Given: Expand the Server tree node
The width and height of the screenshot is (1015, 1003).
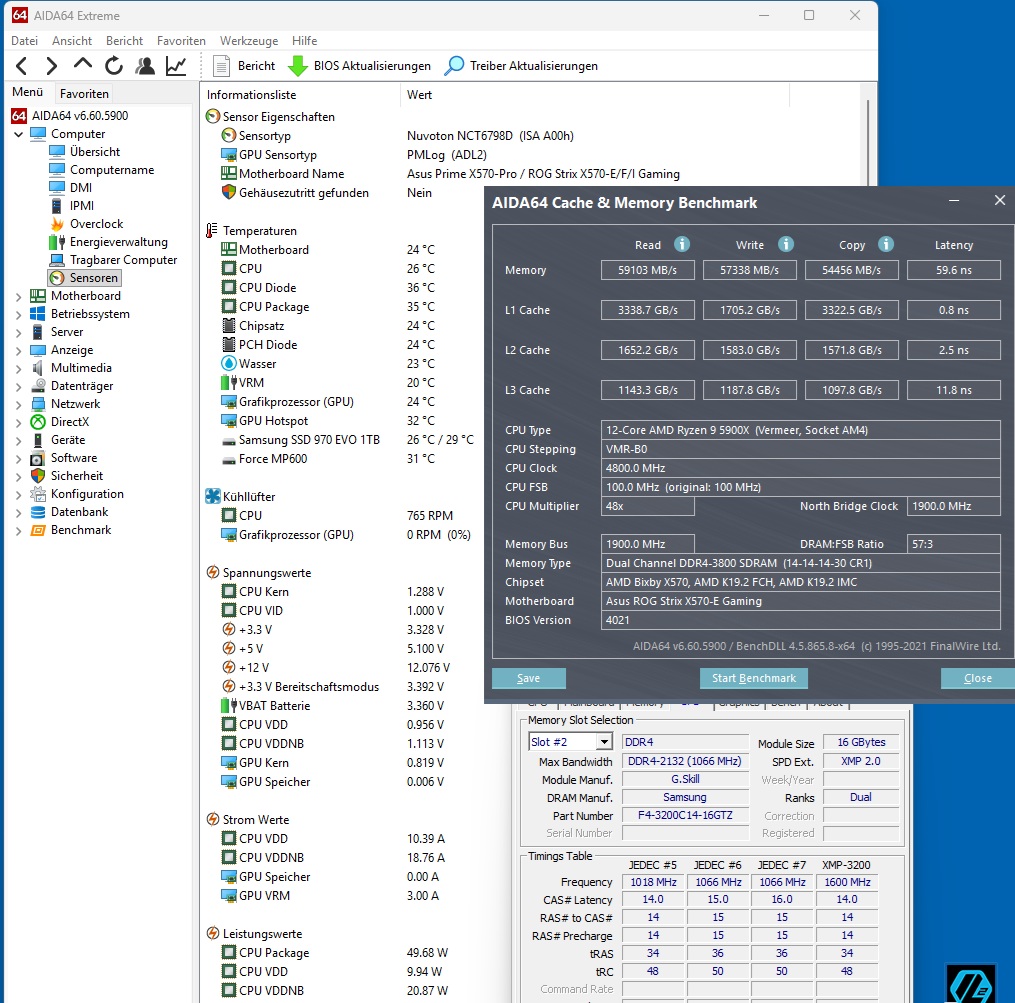Looking at the screenshot, I should click(18, 333).
